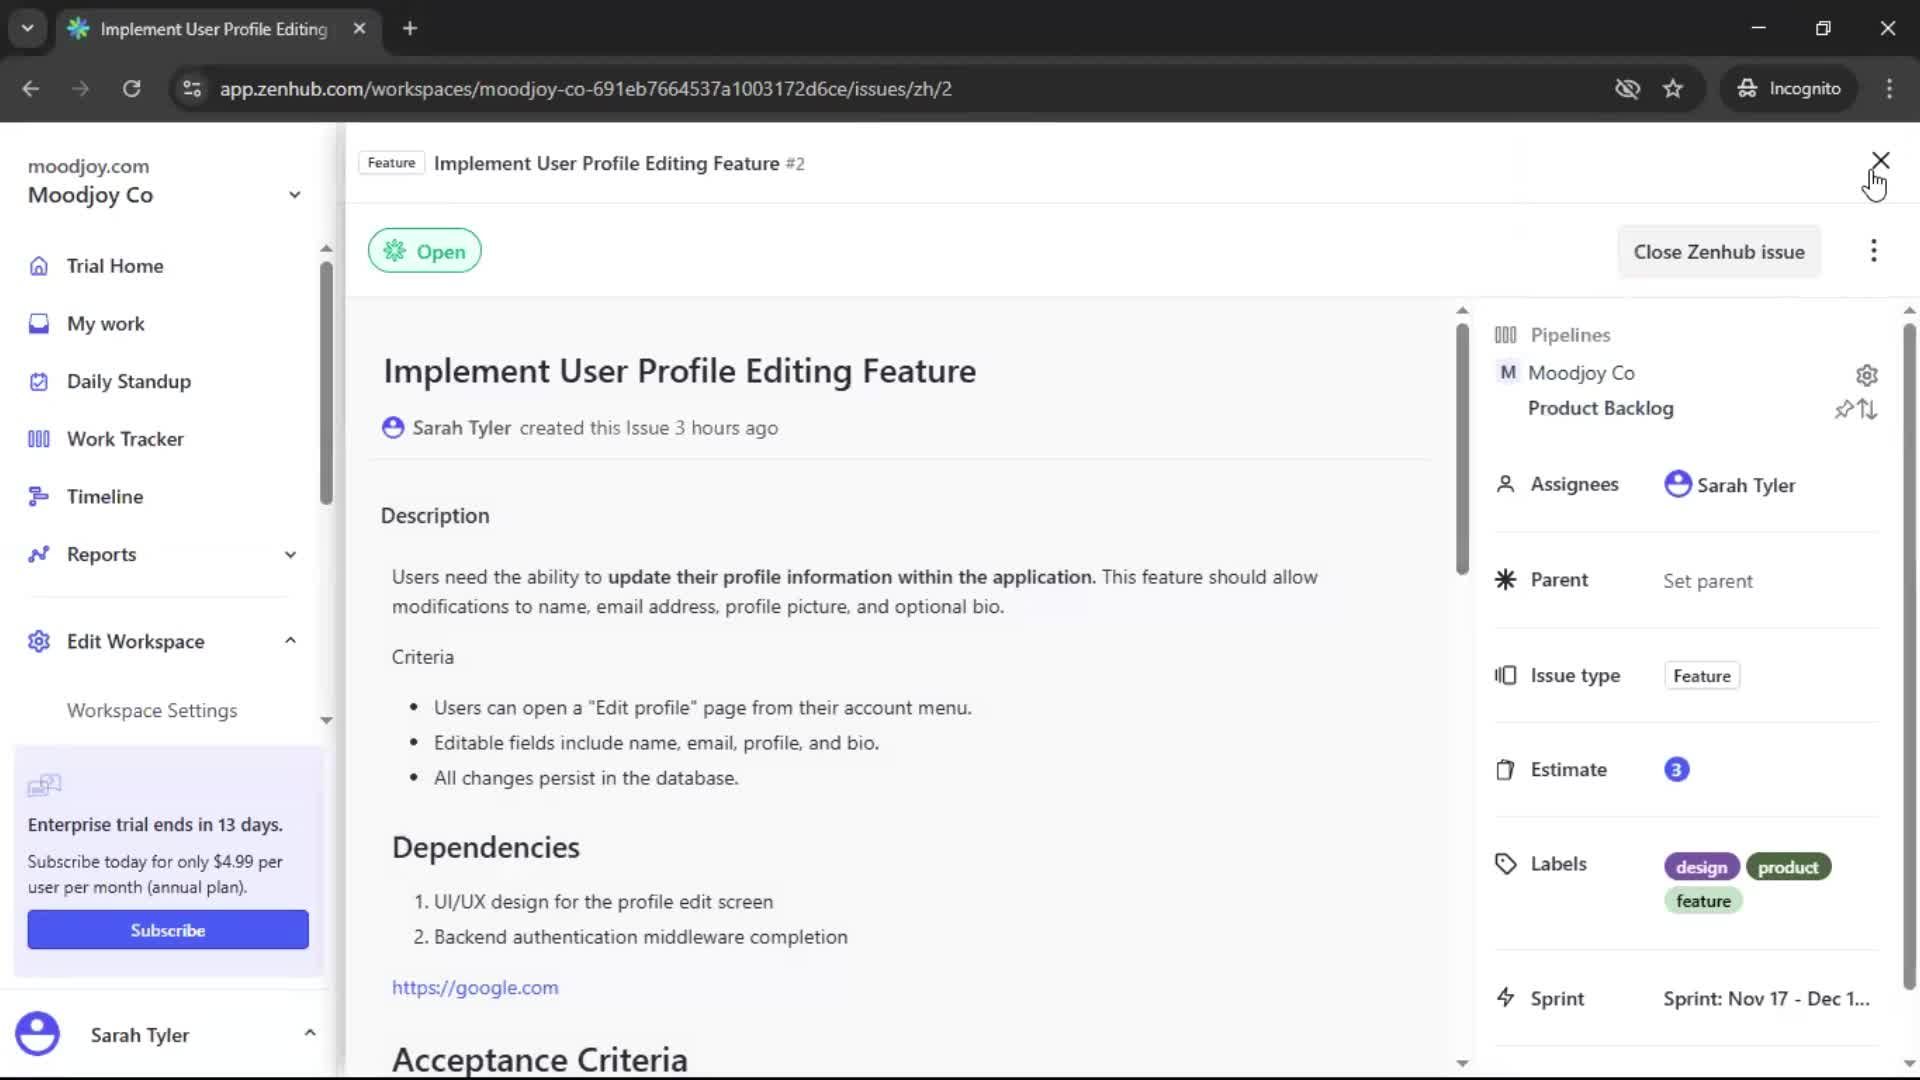
Task: Collapse the Sarah Tyler account section
Action: (x=310, y=1032)
